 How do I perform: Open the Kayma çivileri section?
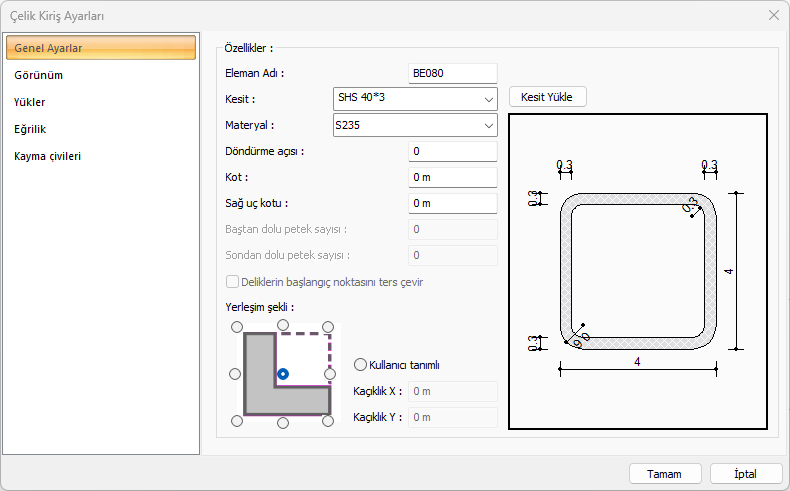pos(48,156)
